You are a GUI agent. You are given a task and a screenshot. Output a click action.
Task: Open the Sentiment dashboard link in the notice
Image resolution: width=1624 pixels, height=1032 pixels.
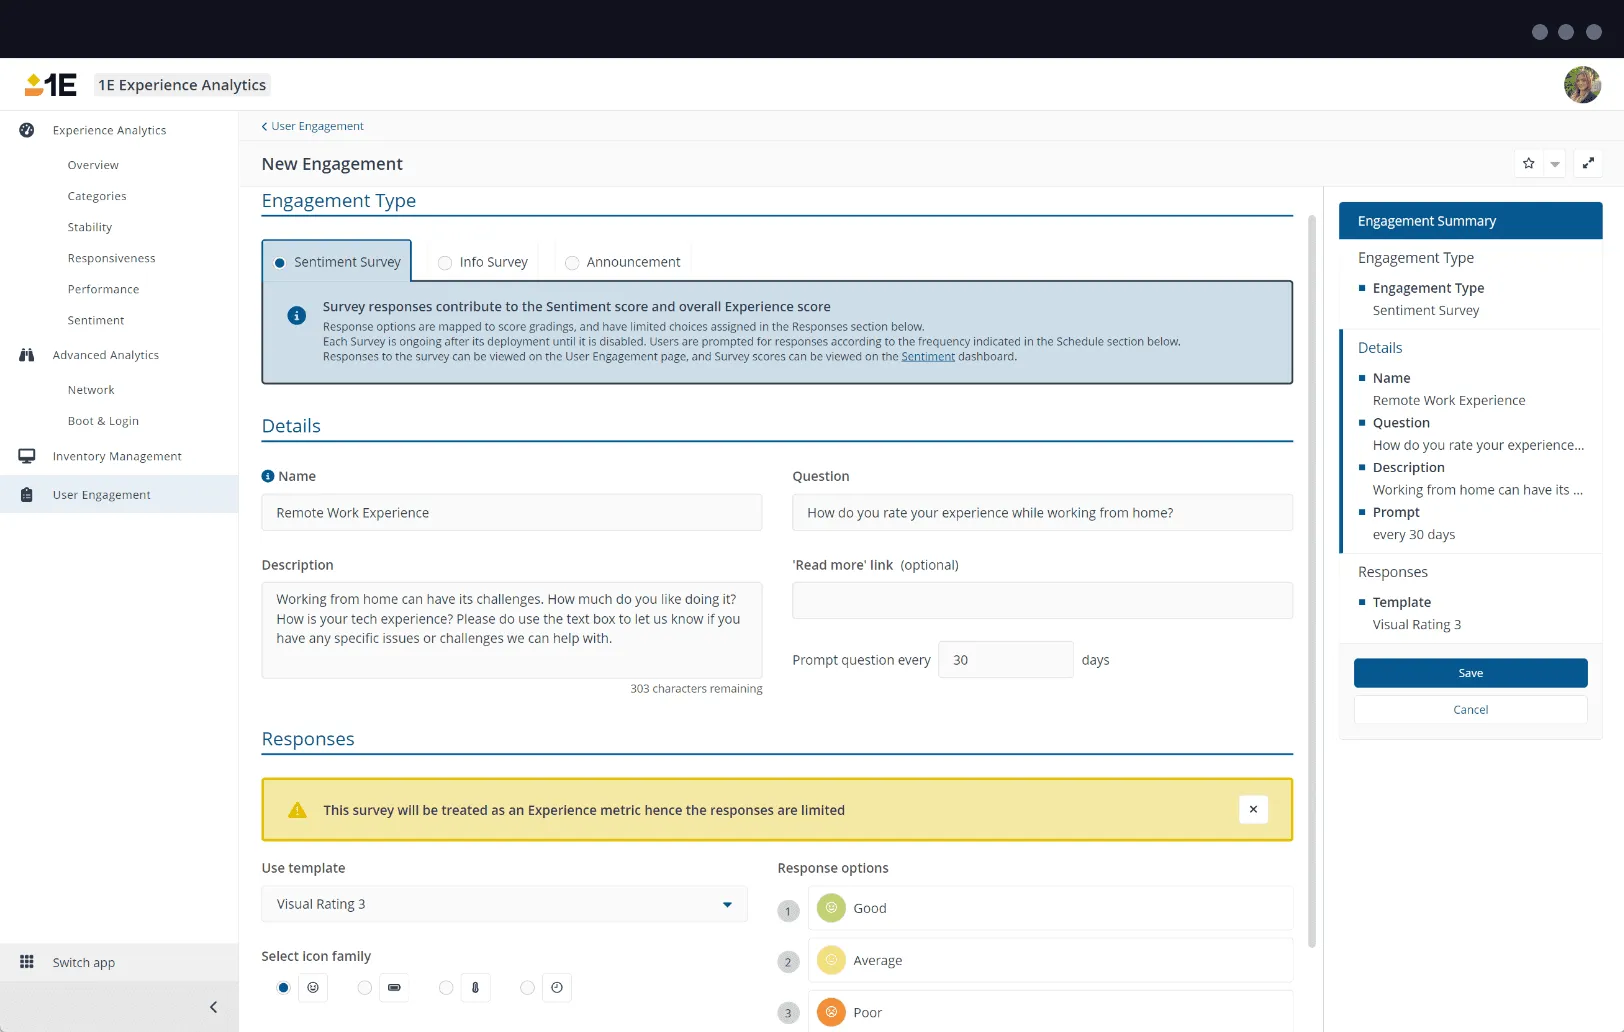click(x=927, y=356)
